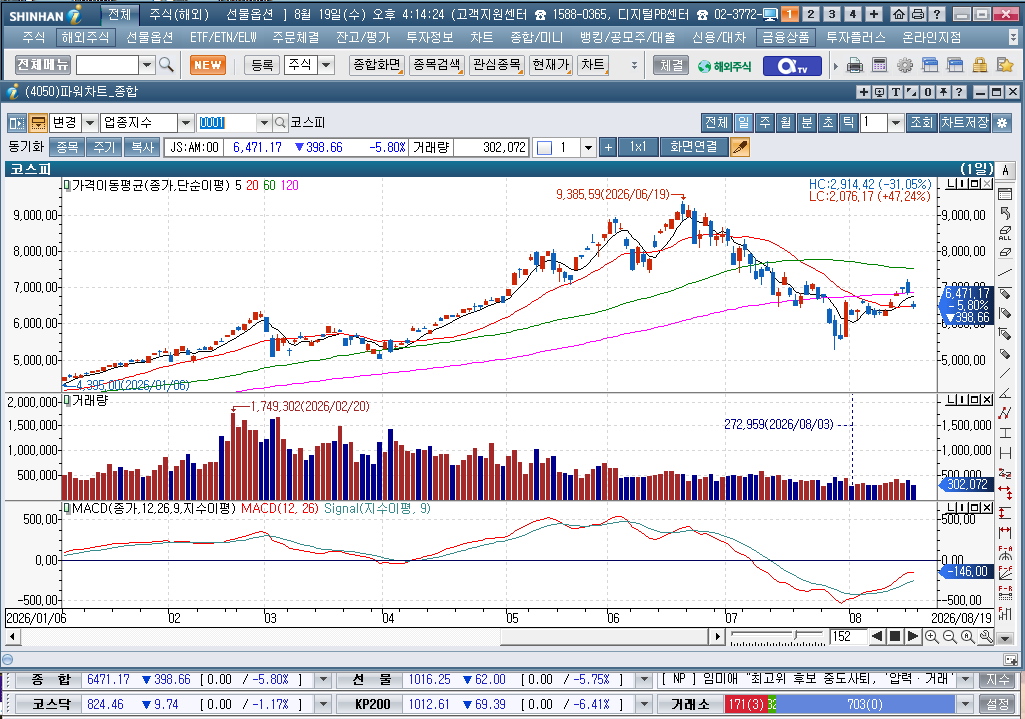Click the stop square chart button
Screen dimensions: 1025x719
click(895, 637)
